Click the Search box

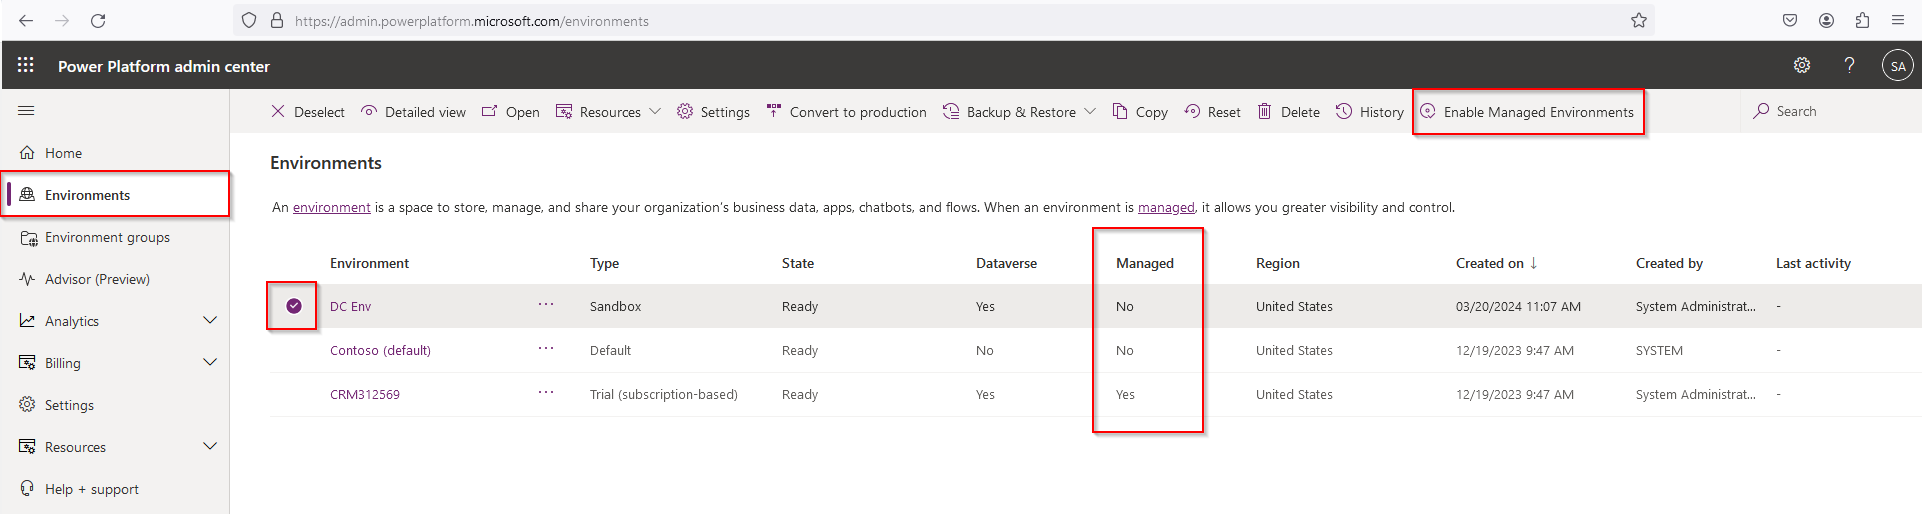[x=1796, y=111]
